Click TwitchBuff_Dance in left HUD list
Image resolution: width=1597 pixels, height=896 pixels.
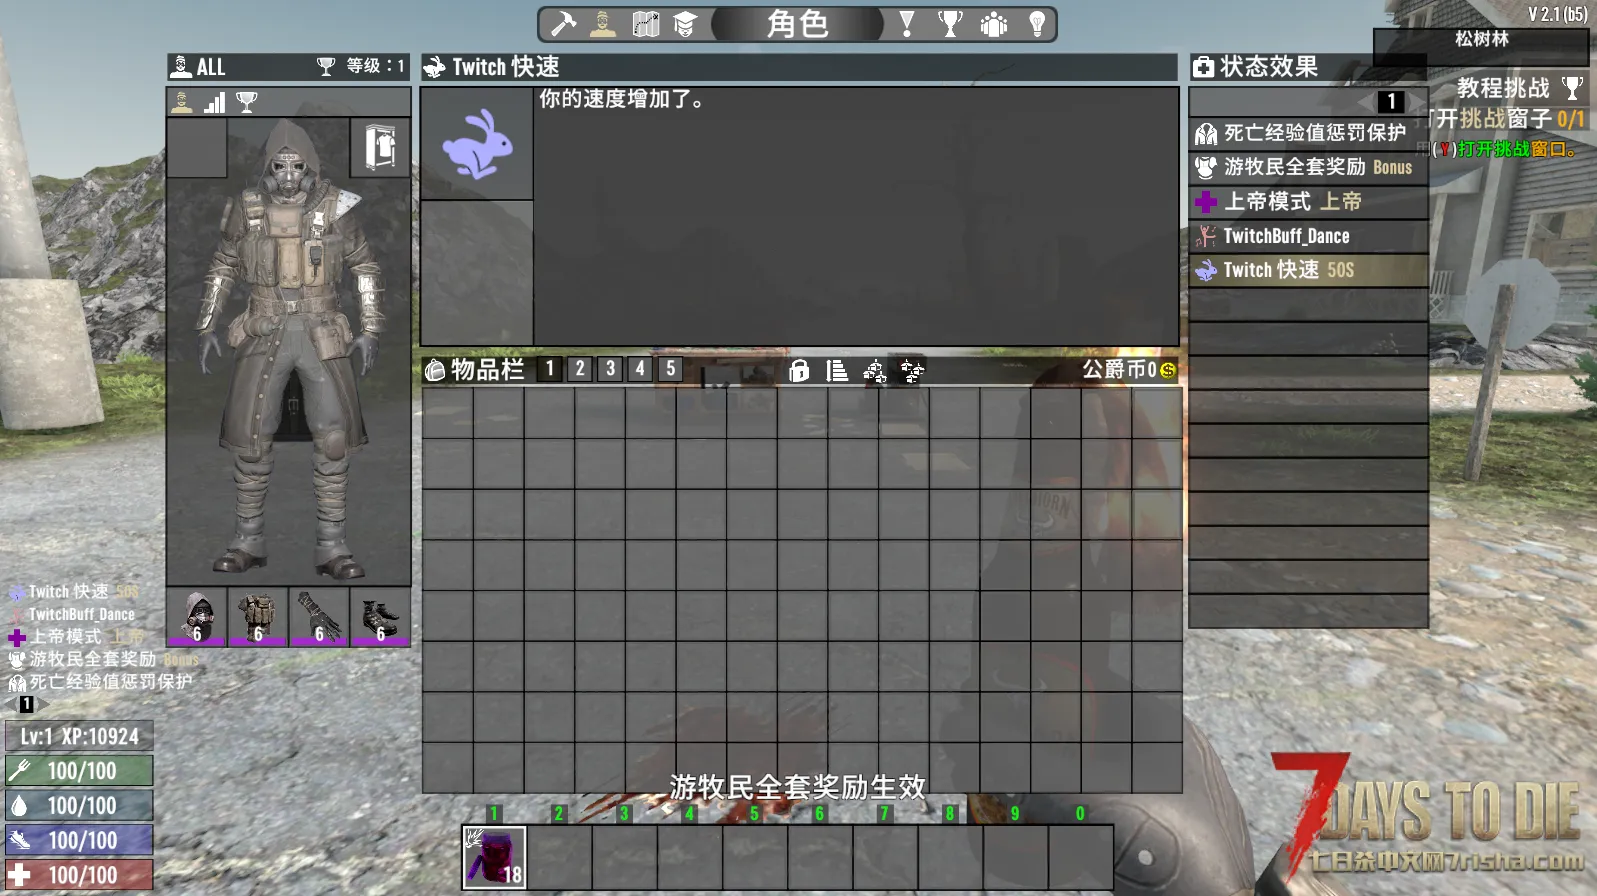point(72,614)
